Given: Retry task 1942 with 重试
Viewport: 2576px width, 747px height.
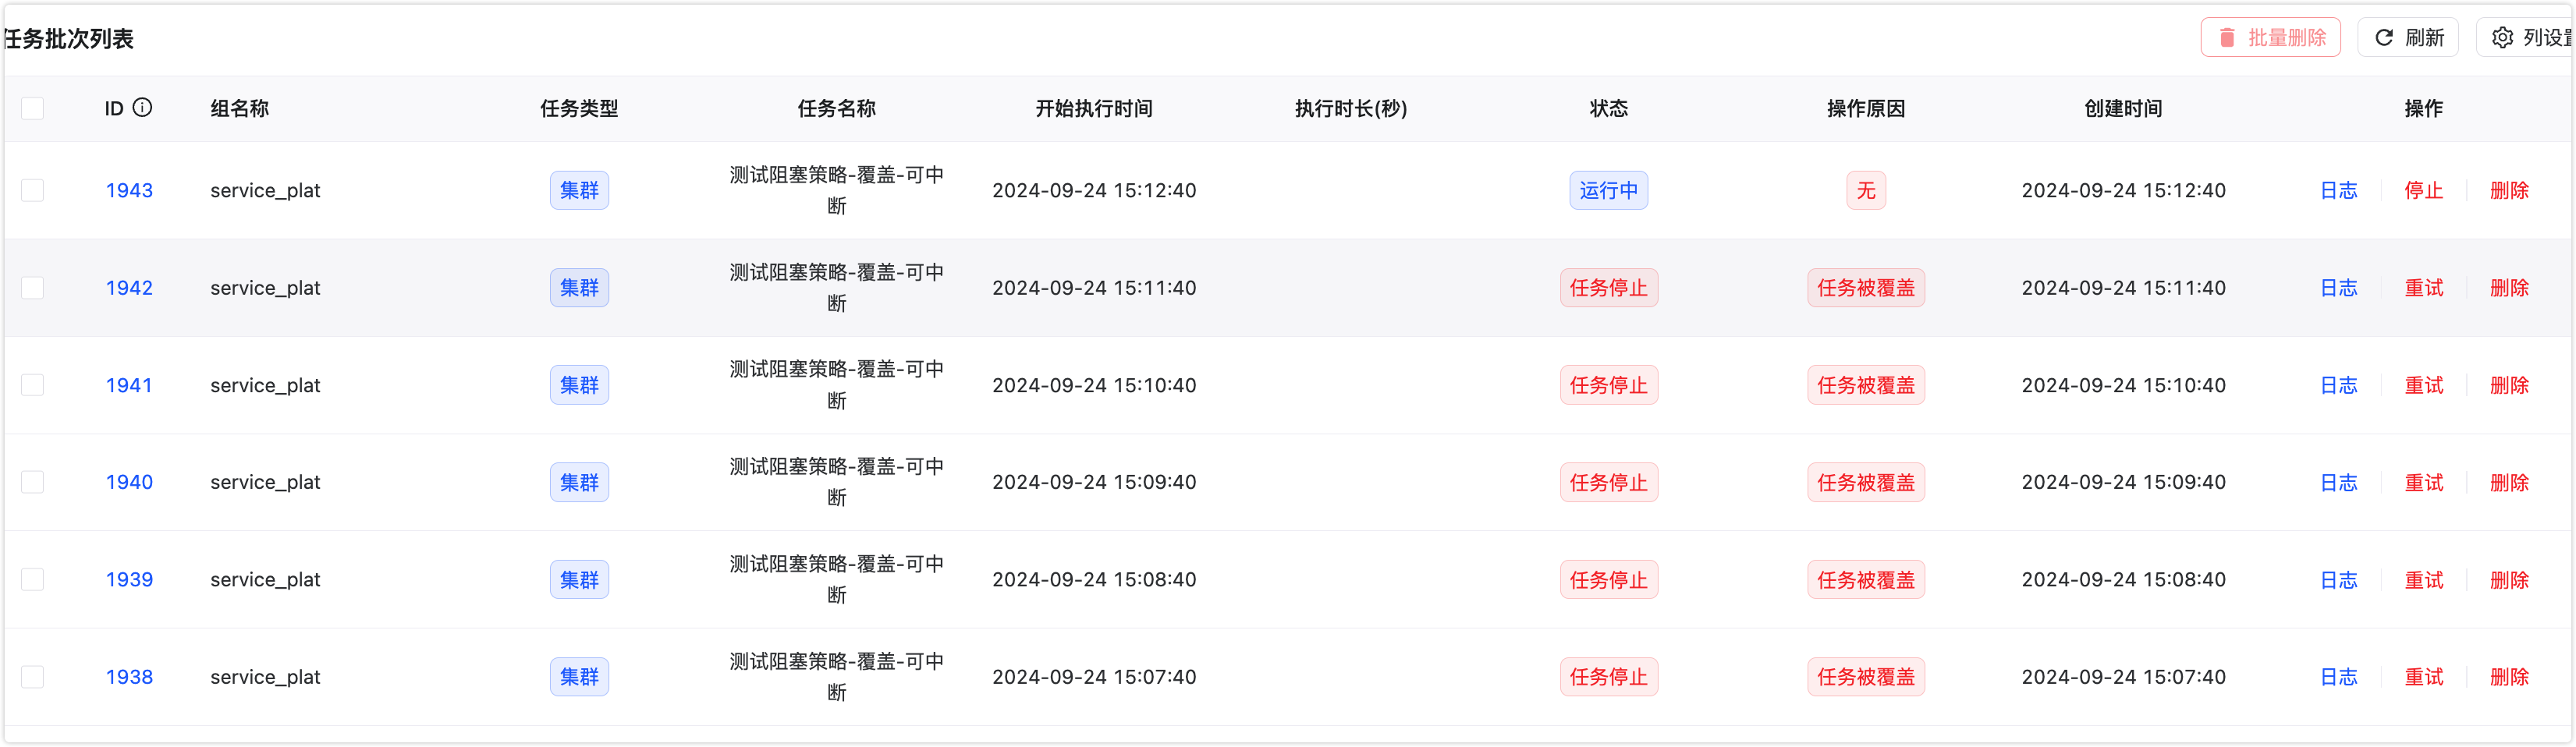Looking at the screenshot, I should point(2423,288).
